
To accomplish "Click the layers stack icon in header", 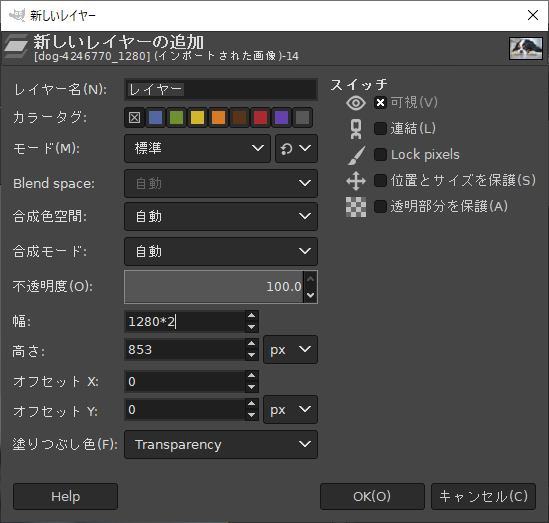I will coord(16,46).
